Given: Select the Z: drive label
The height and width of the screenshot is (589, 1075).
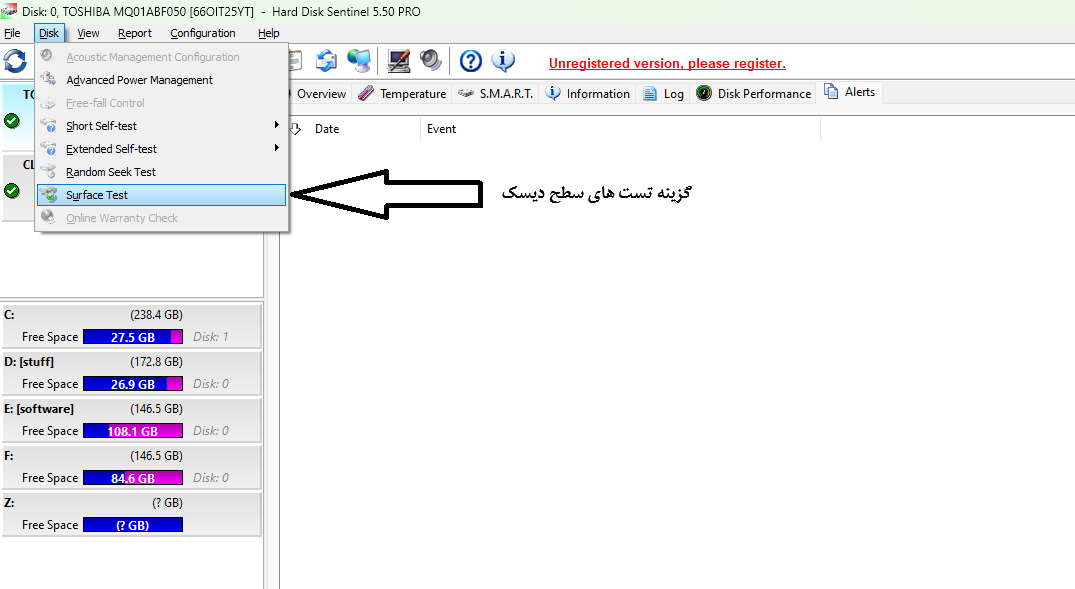Looking at the screenshot, I should pos(9,503).
